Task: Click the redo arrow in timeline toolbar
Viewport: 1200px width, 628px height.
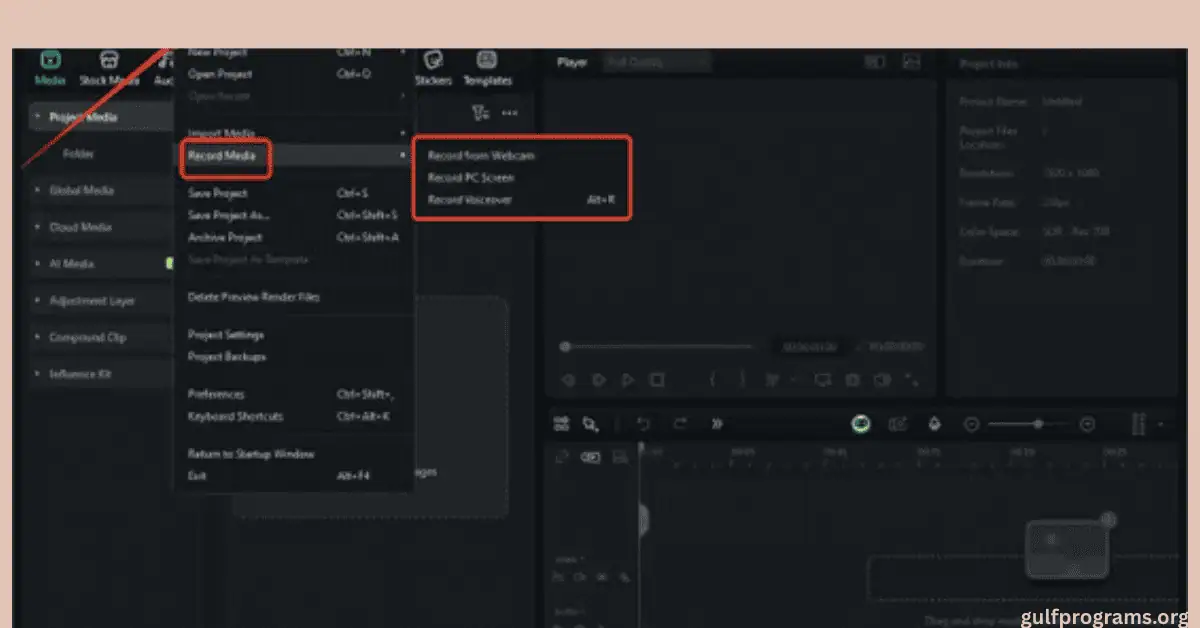Action: click(680, 424)
